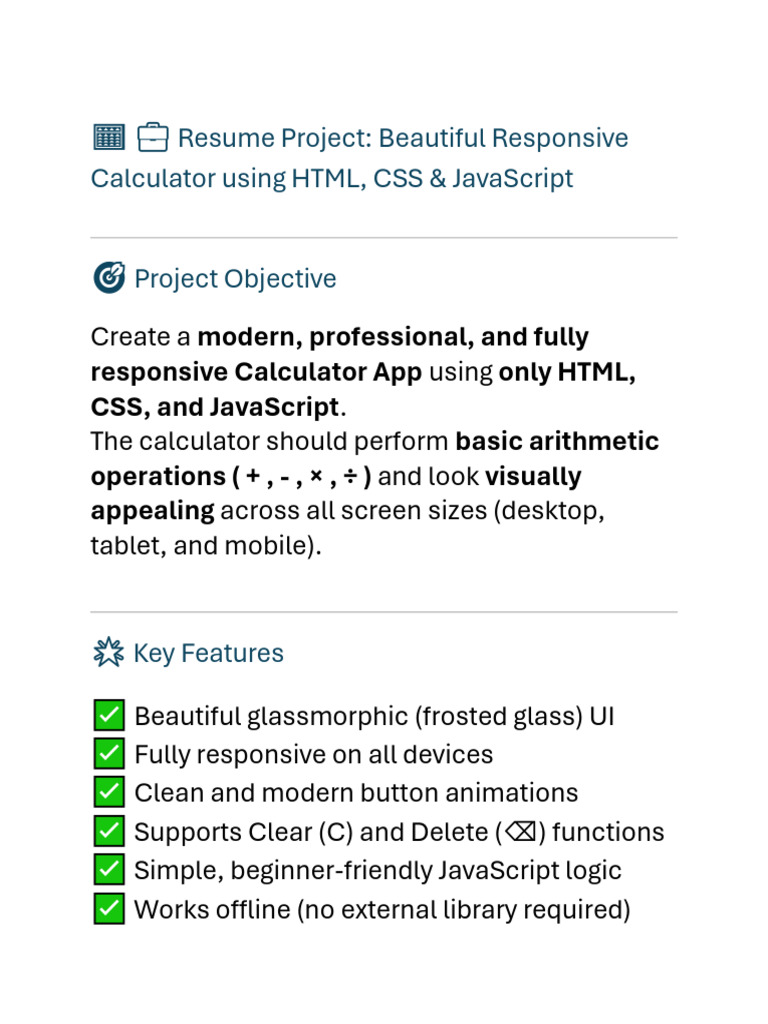This screenshot has width=768, height=1024.
Task: Click the green check for beginner-friendly JavaScript
Action: (108, 870)
